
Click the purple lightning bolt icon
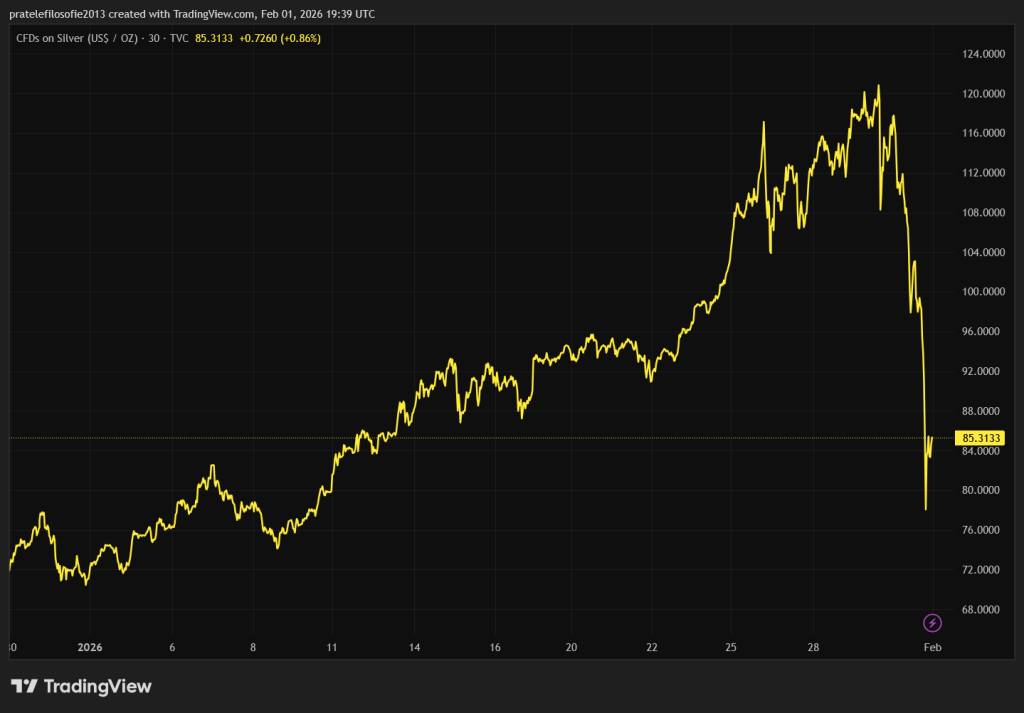(x=932, y=623)
